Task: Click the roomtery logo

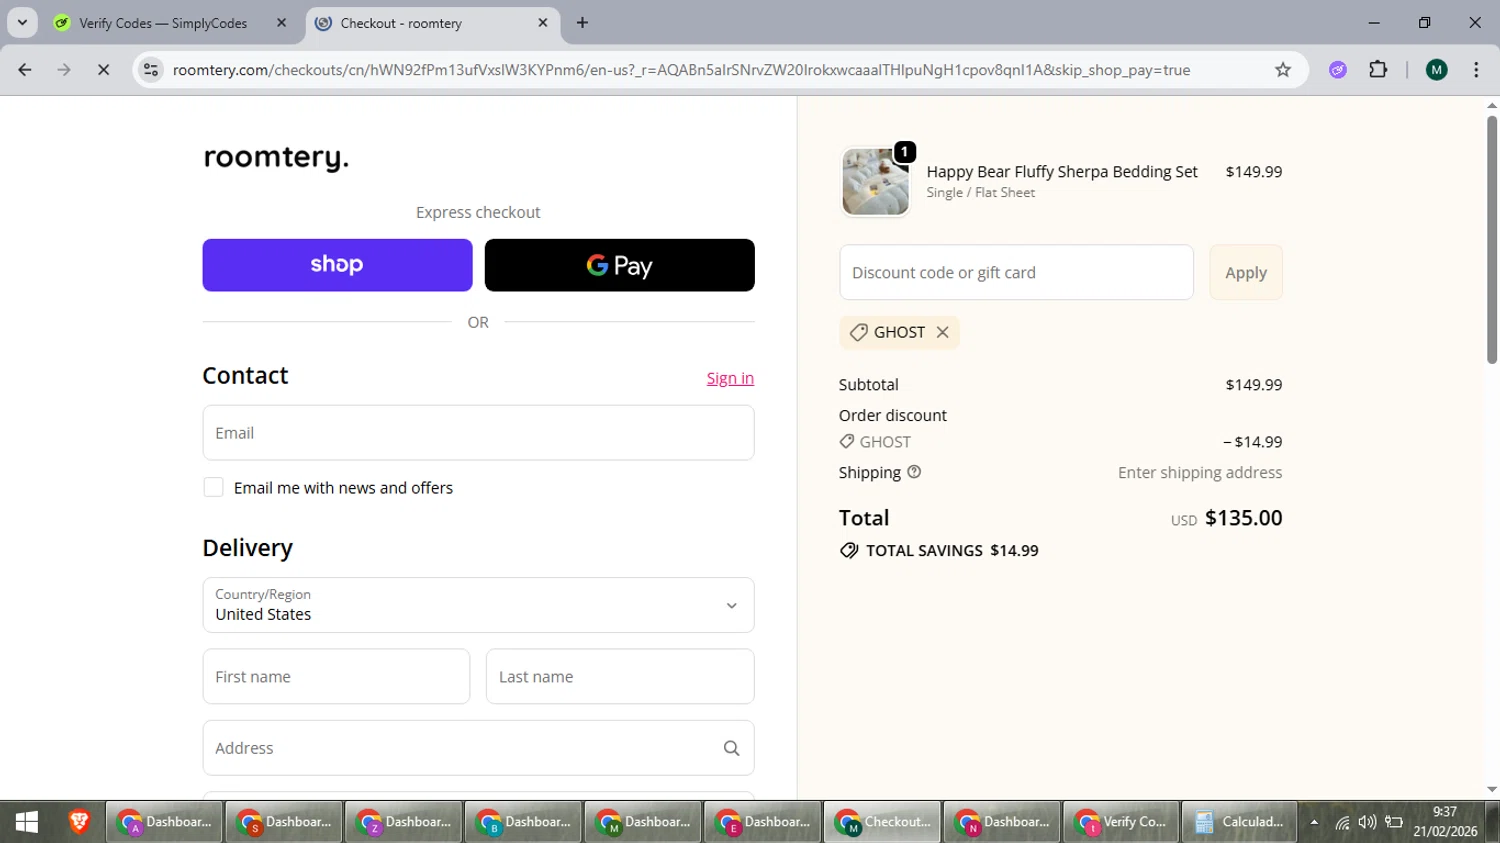Action: pos(276,157)
